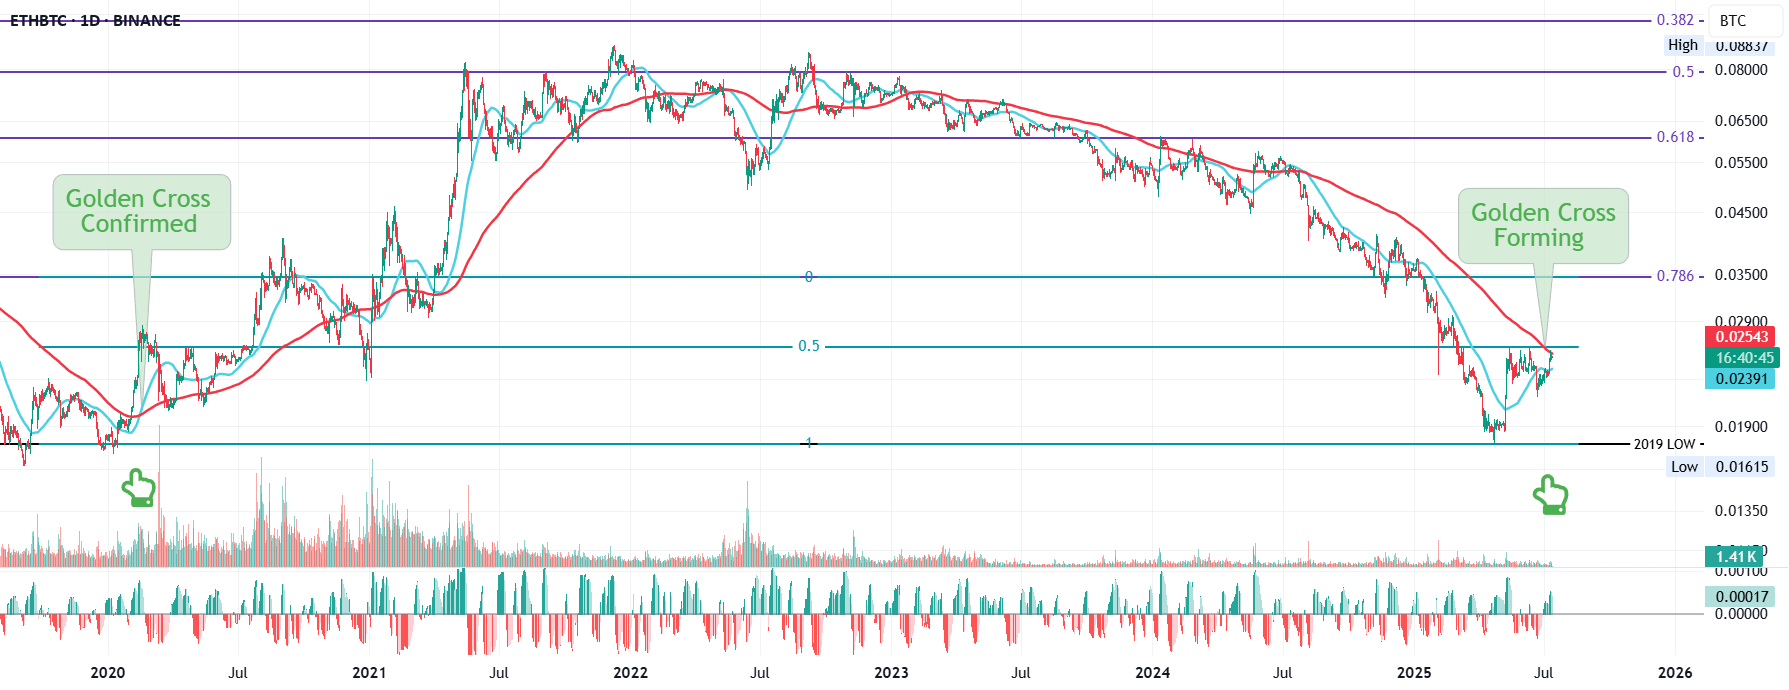1789x690 pixels.
Task: Click the 2019 LOW line label
Action: (1664, 444)
